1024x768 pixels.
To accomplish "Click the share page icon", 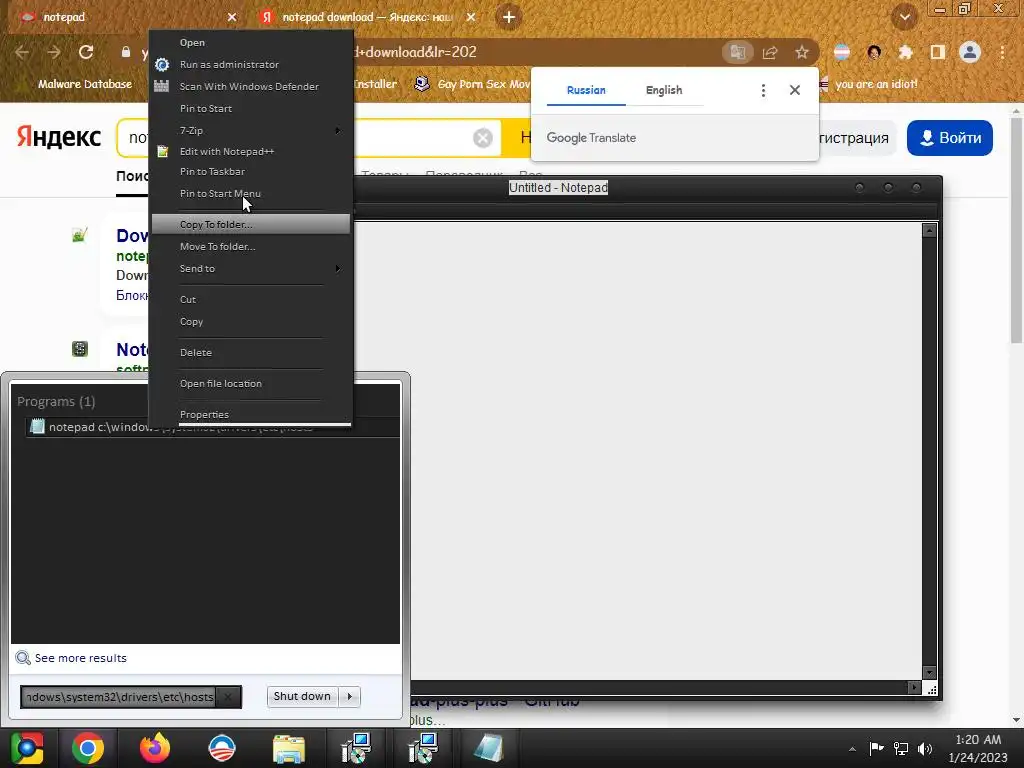I will (770, 52).
